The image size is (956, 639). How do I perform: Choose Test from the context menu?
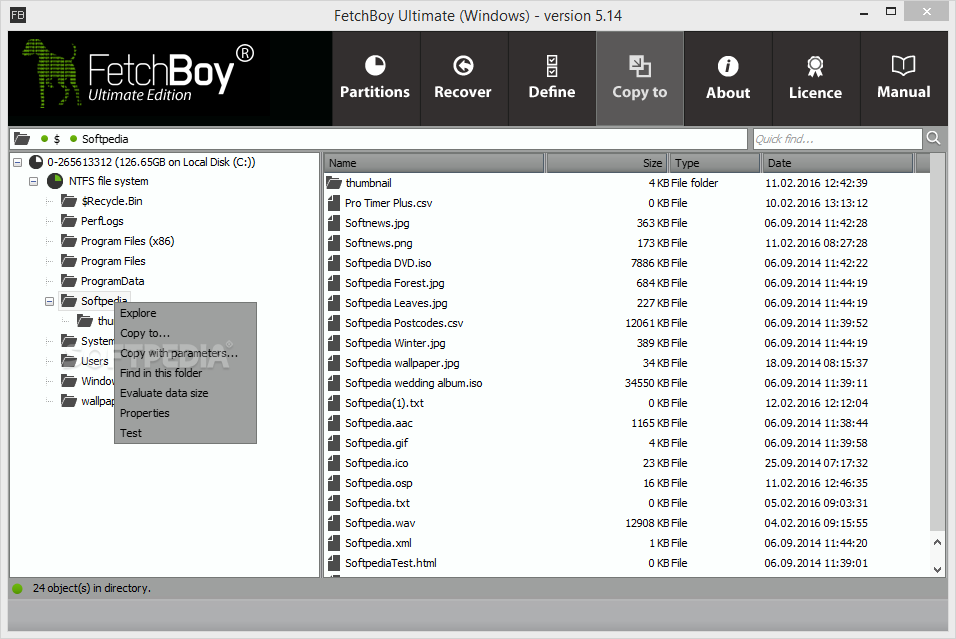(x=185, y=433)
